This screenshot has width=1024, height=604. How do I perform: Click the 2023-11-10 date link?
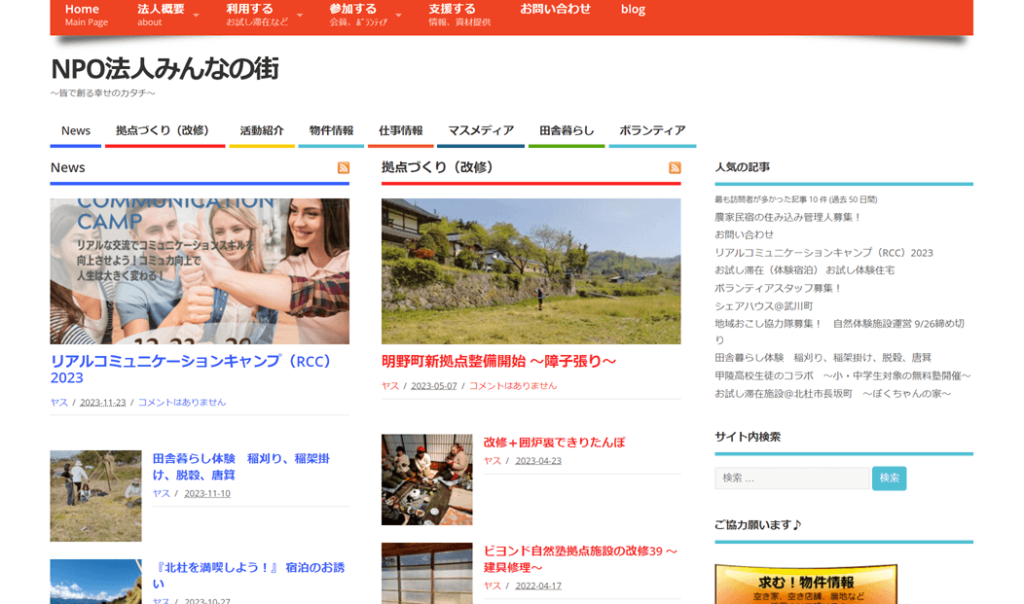coord(207,494)
